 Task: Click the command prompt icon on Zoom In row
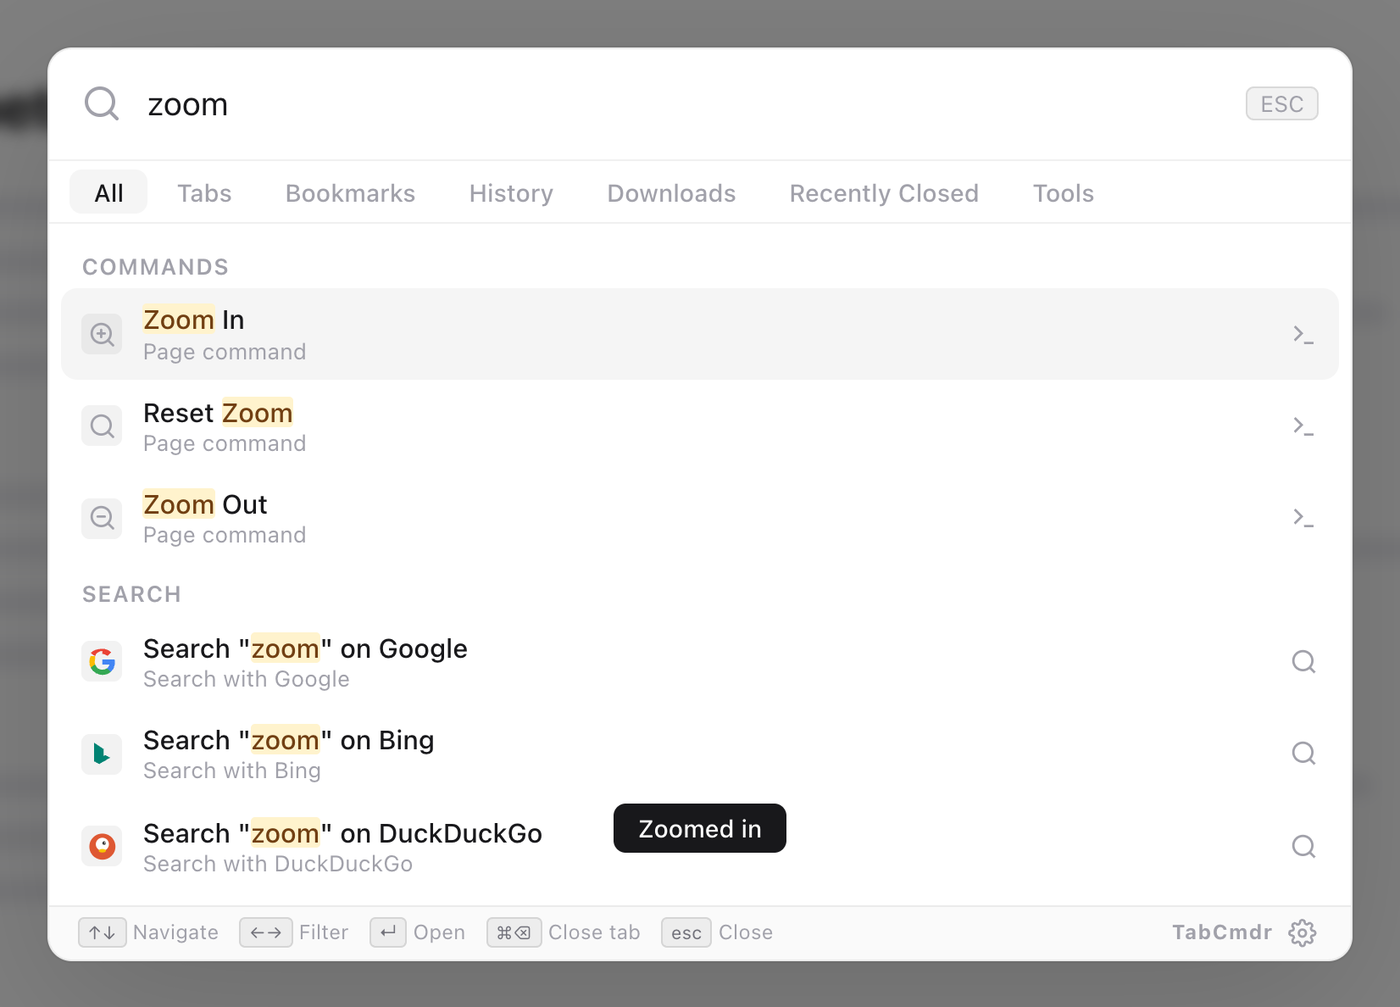[x=1303, y=335]
